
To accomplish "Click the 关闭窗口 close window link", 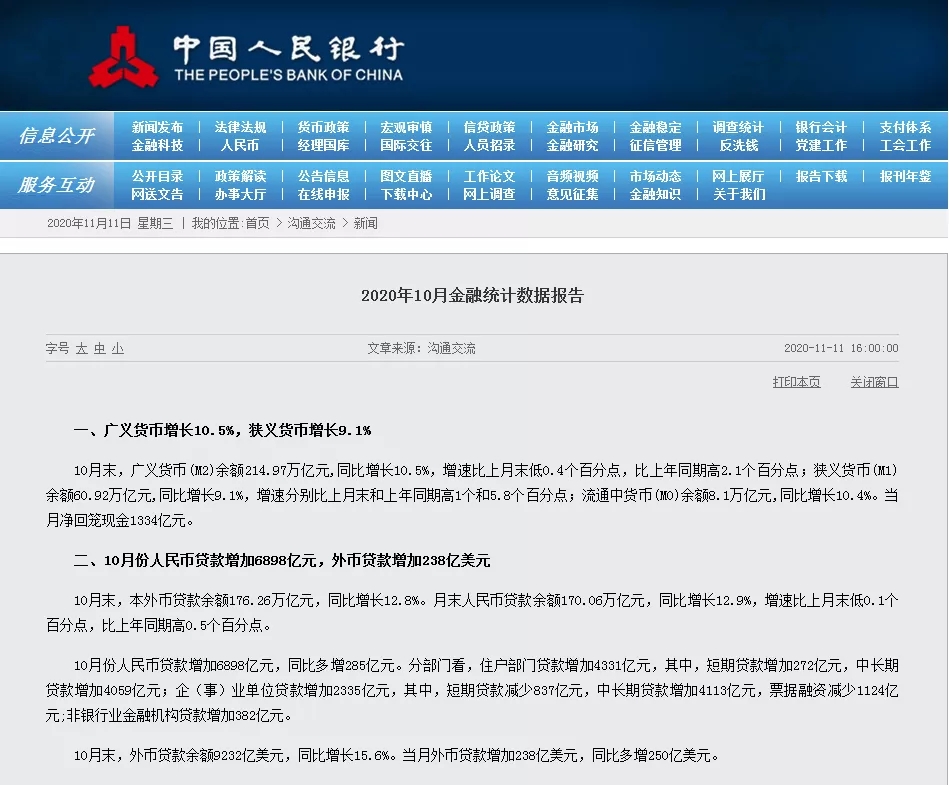I will click(x=874, y=382).
